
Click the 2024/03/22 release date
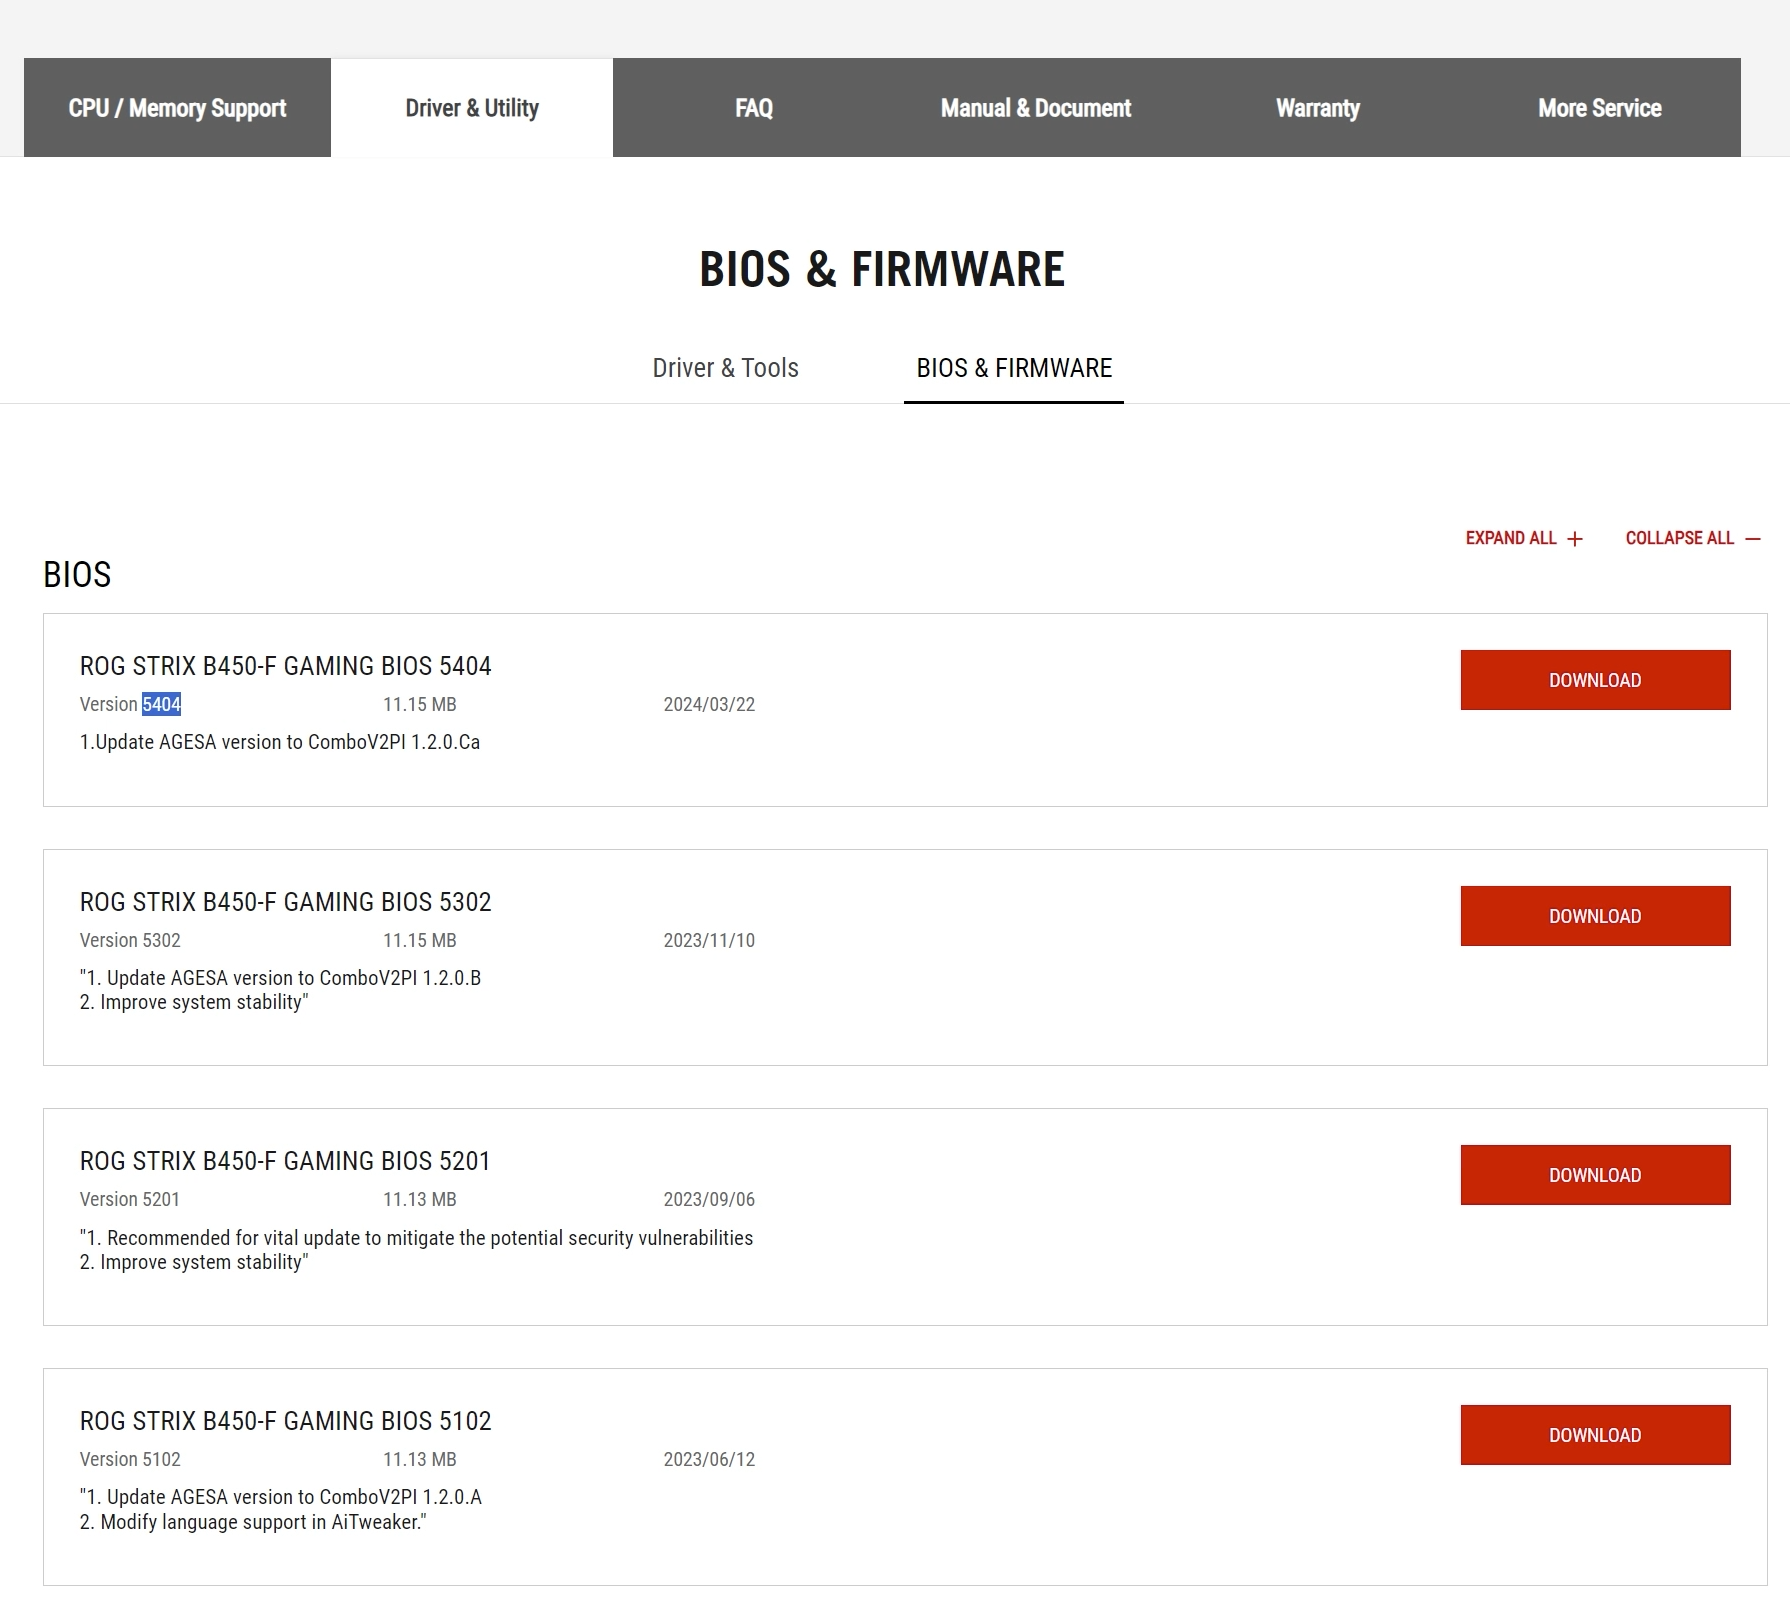(709, 704)
